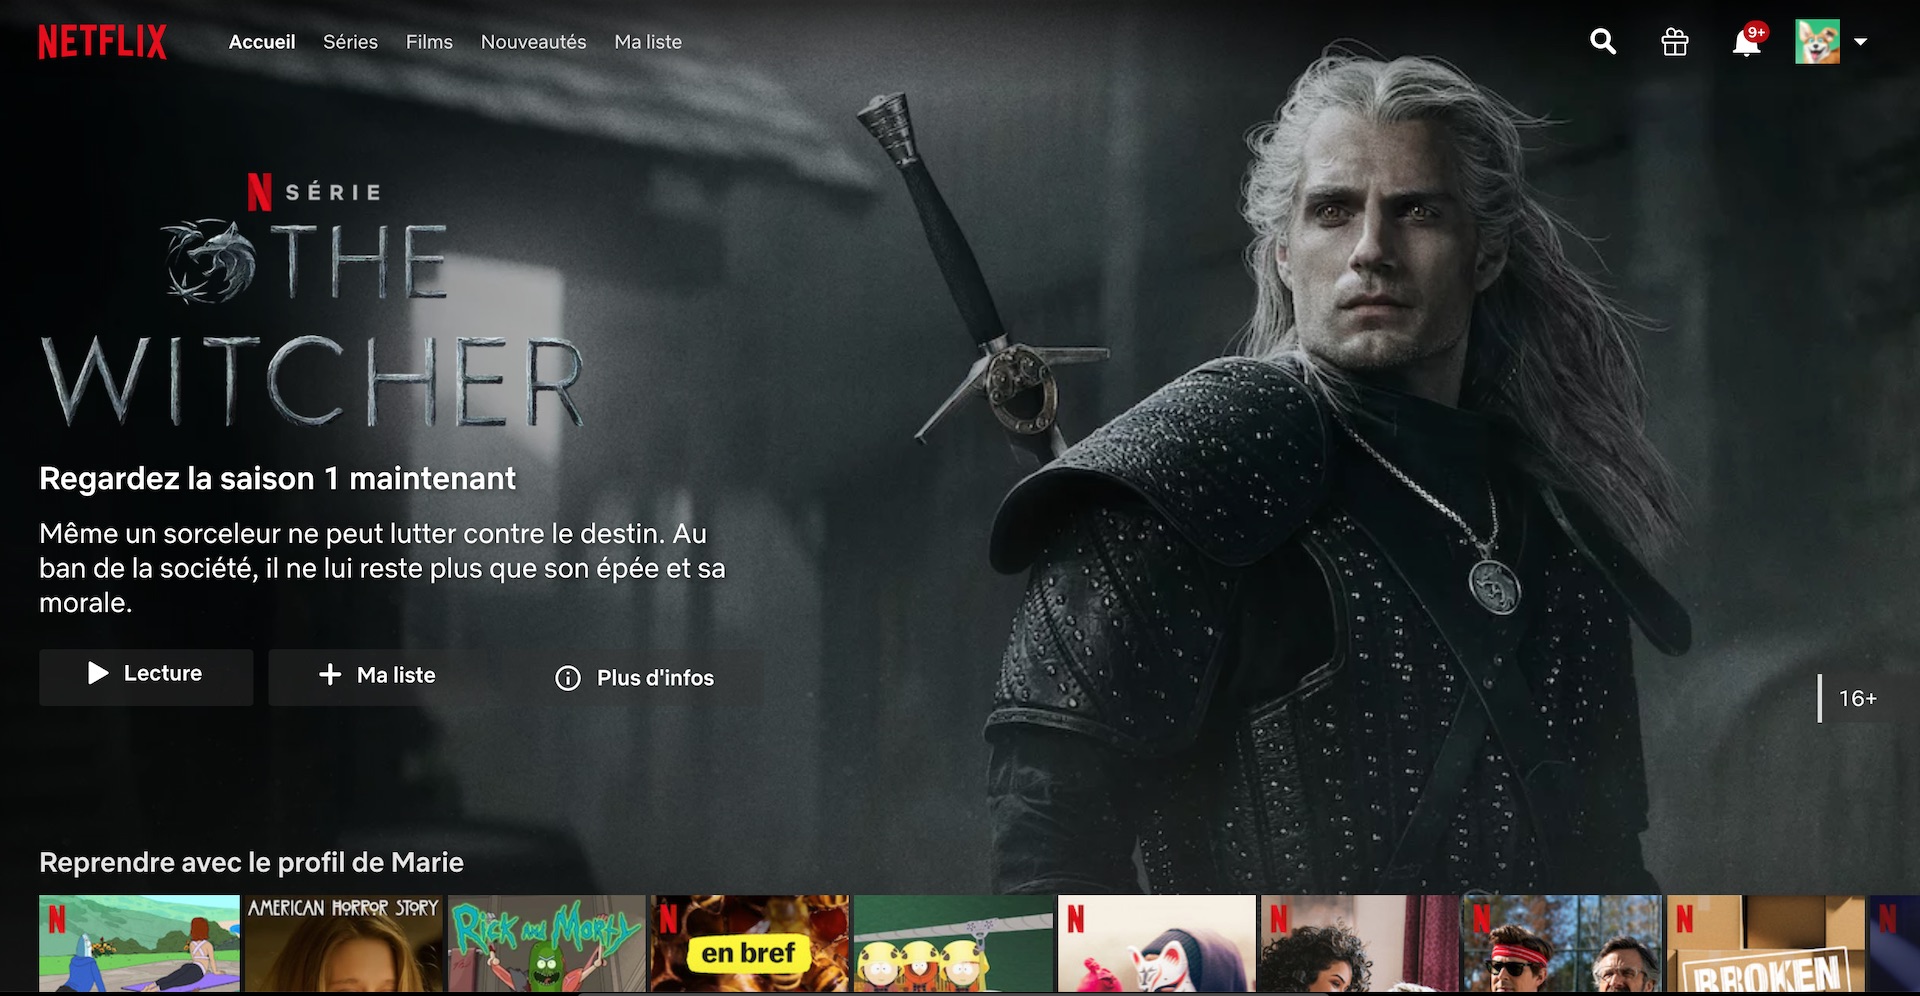
Task: Open the Broken thumbnail
Action: point(1765,944)
